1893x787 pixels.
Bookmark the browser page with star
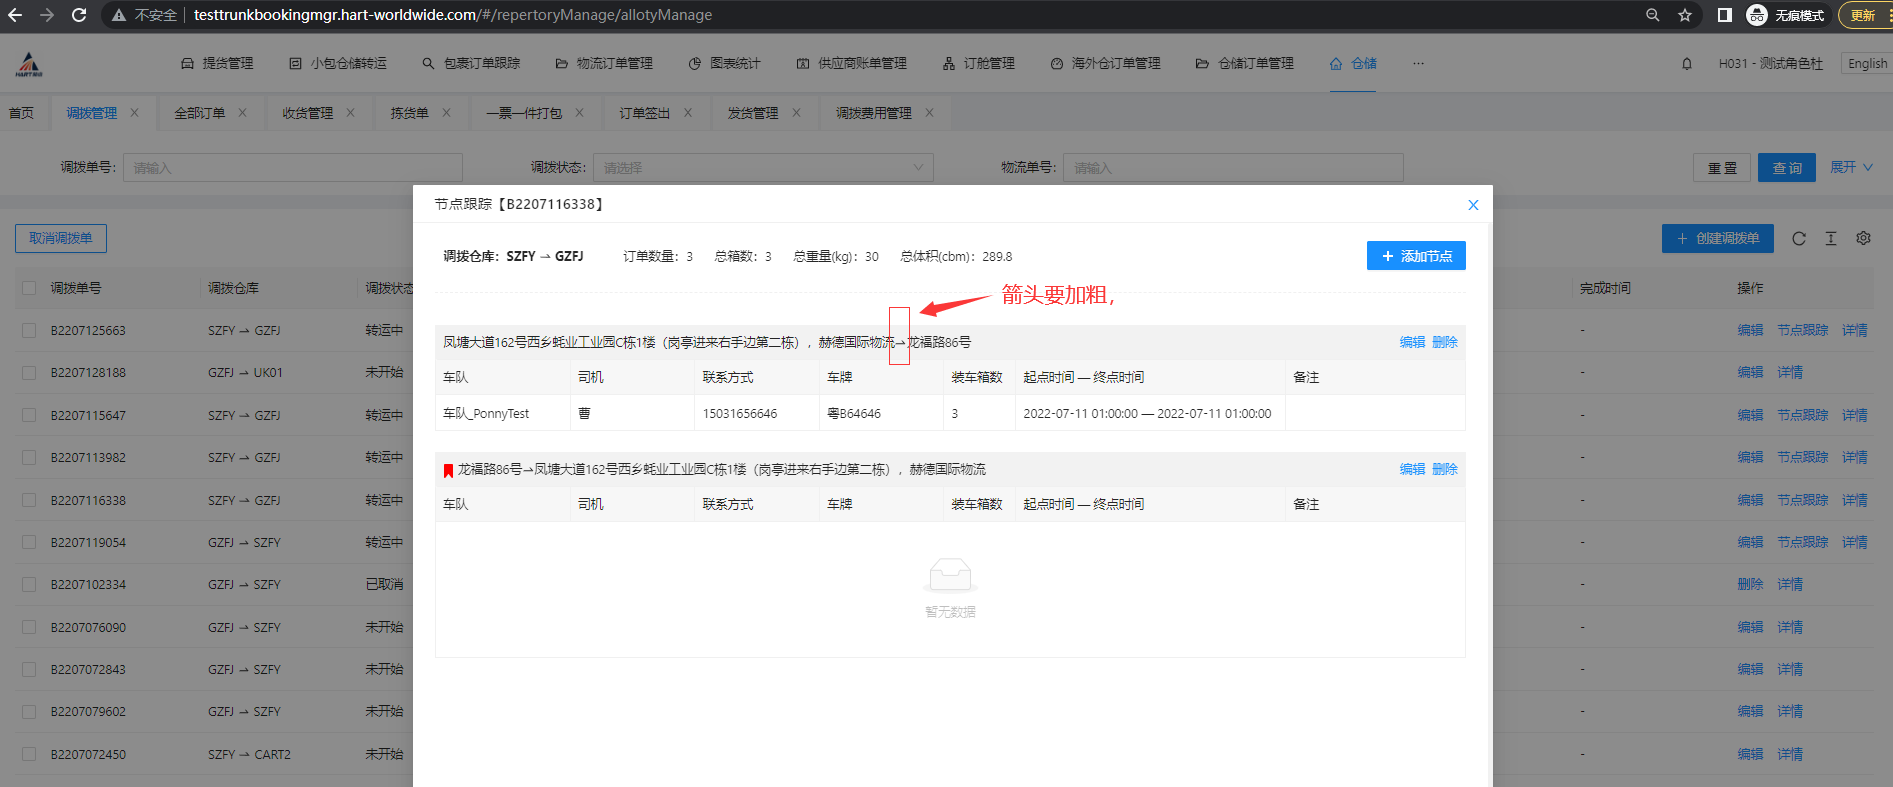click(1685, 15)
